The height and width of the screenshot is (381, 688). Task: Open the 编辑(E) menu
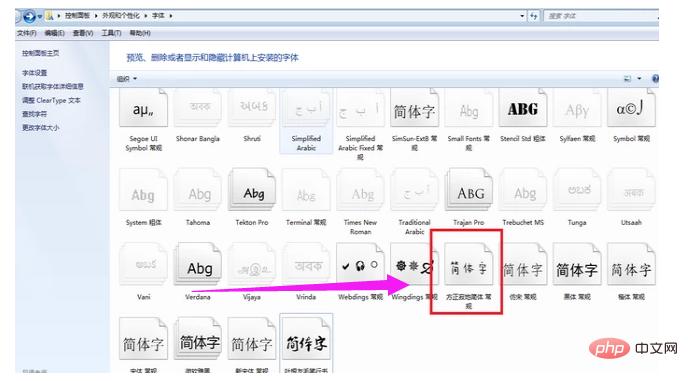54,33
